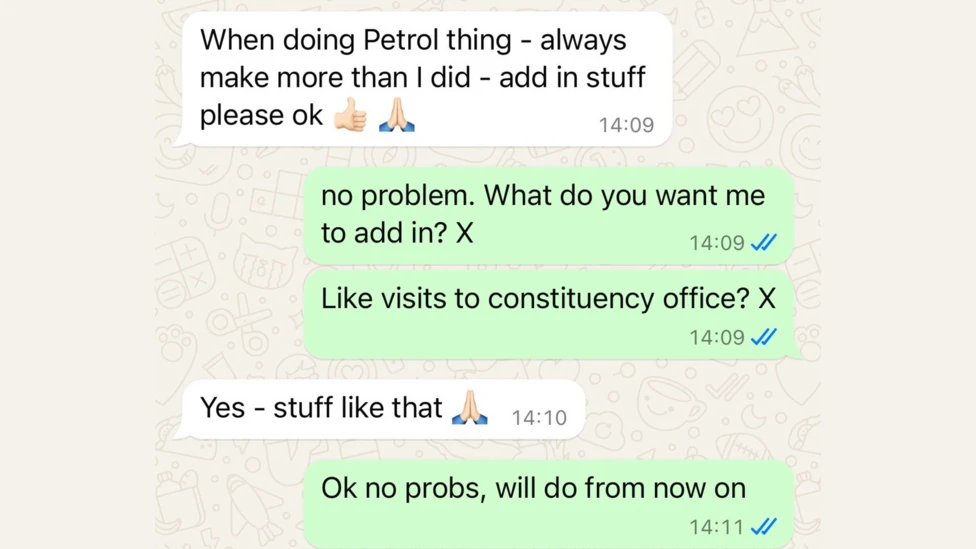
Task: Click the 14:10 timestamp on received message
Action: pyautogui.click(x=539, y=418)
